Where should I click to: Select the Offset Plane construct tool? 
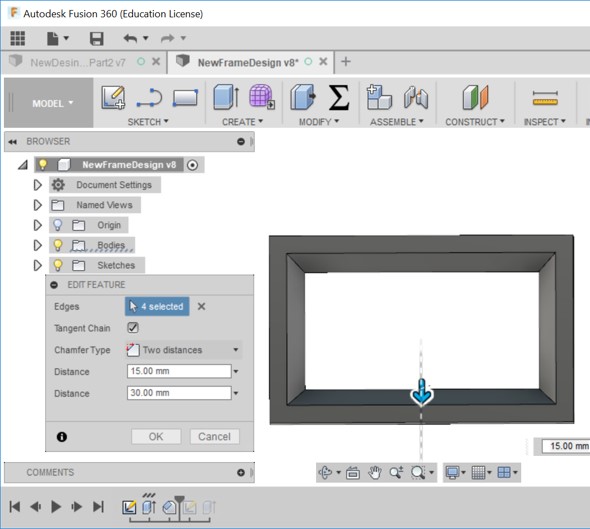pyautogui.click(x=475, y=97)
